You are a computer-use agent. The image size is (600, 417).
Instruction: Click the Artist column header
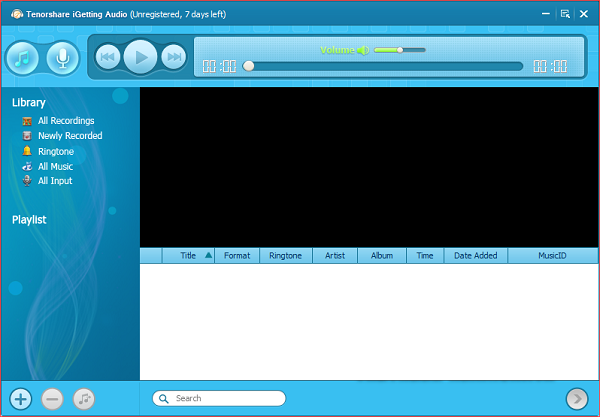335,256
